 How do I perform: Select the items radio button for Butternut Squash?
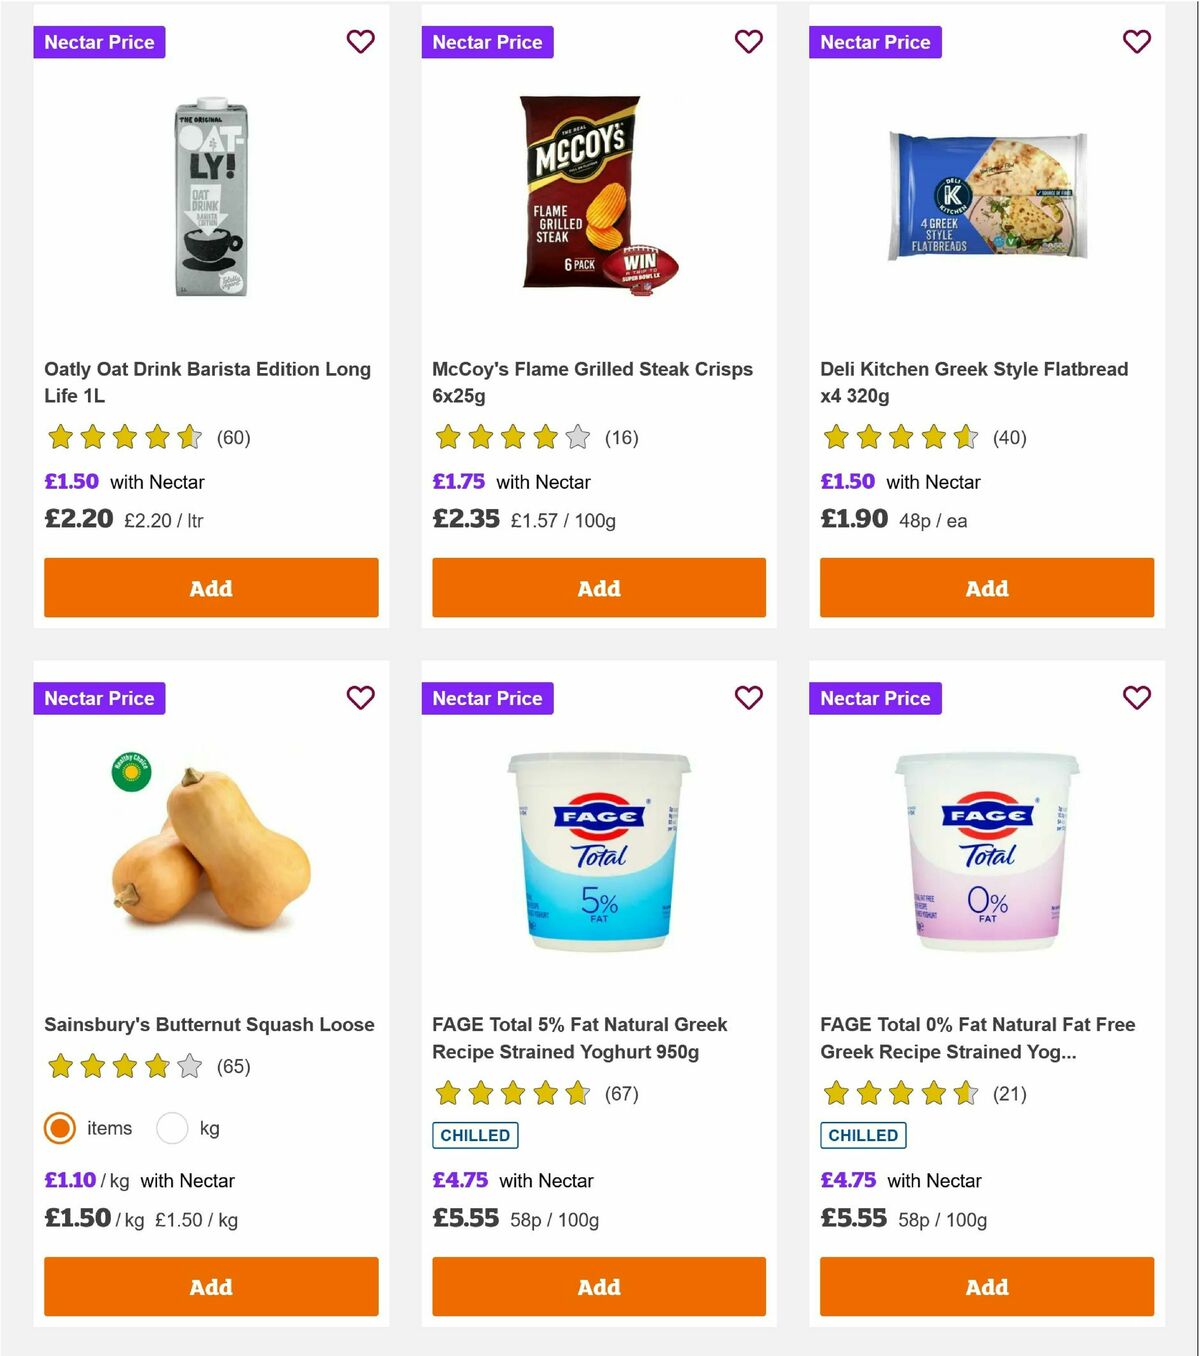pyautogui.click(x=59, y=1128)
